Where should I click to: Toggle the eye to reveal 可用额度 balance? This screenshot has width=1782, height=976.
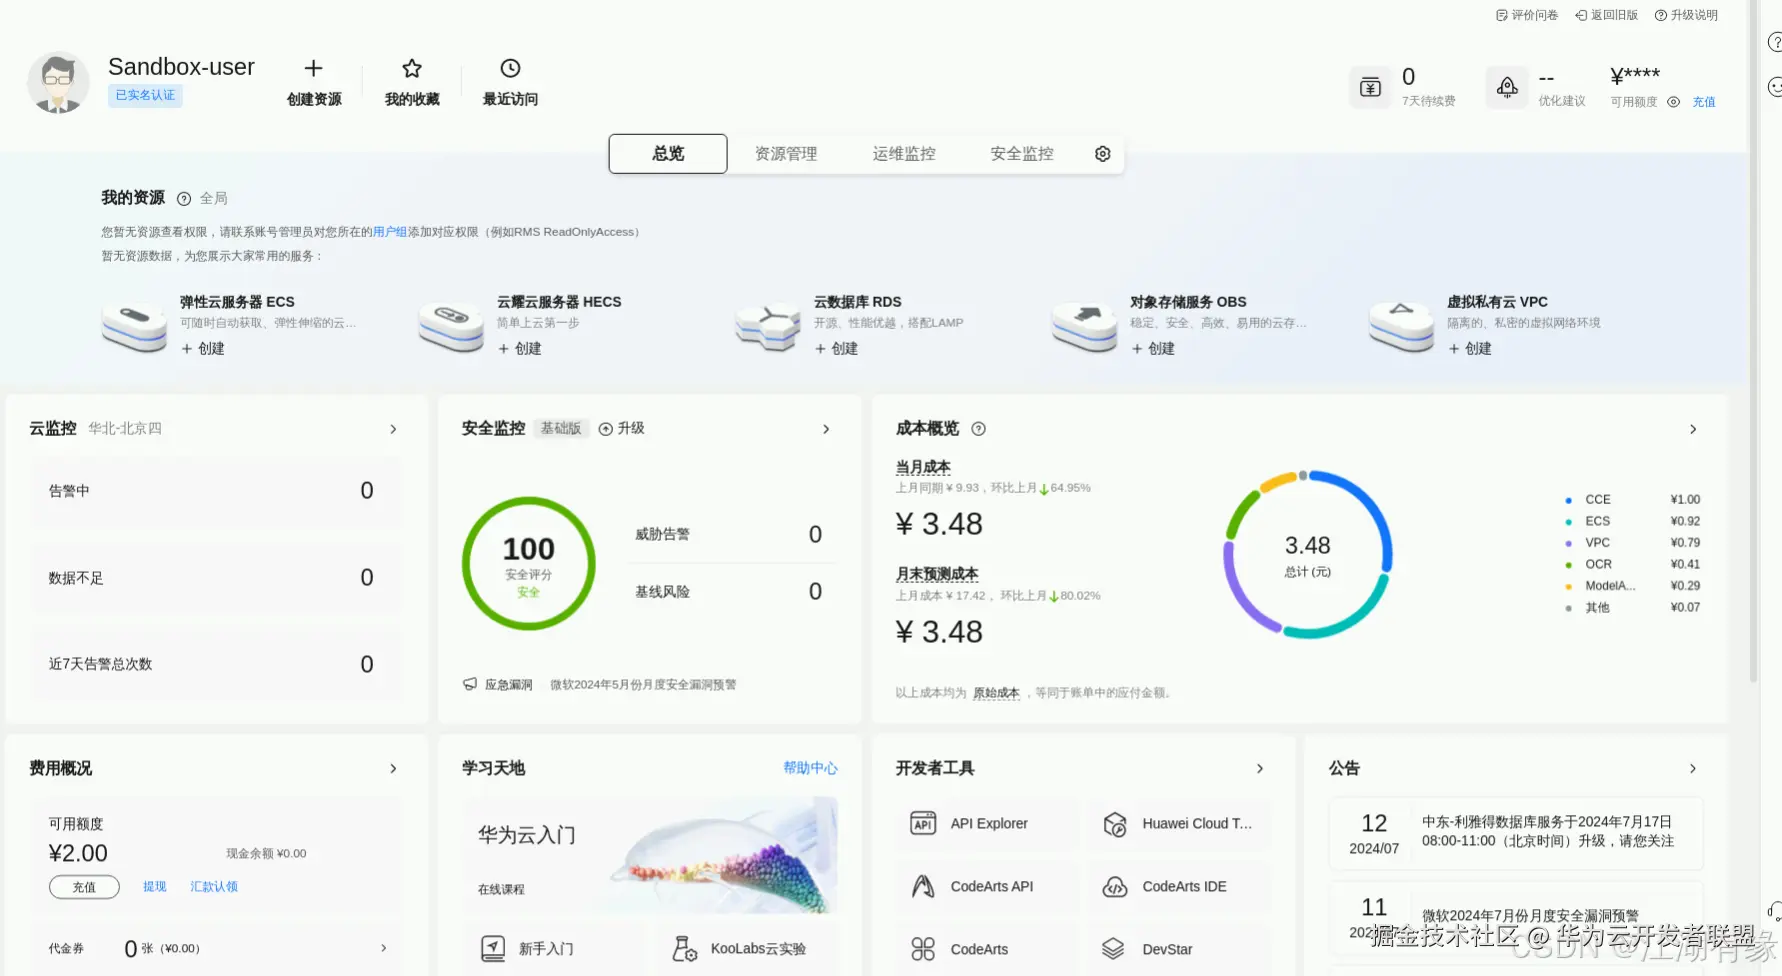[x=1673, y=101]
